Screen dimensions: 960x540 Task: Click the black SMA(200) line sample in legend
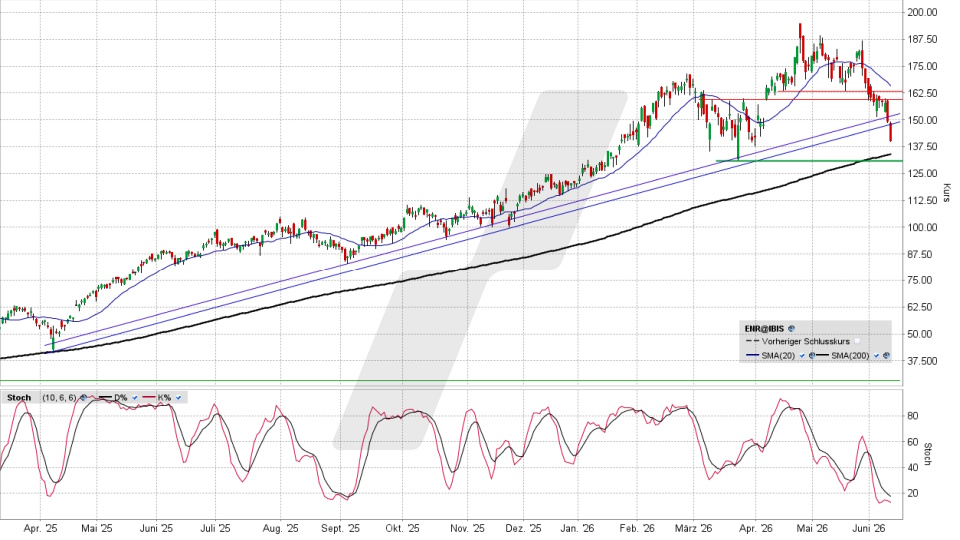click(x=822, y=355)
